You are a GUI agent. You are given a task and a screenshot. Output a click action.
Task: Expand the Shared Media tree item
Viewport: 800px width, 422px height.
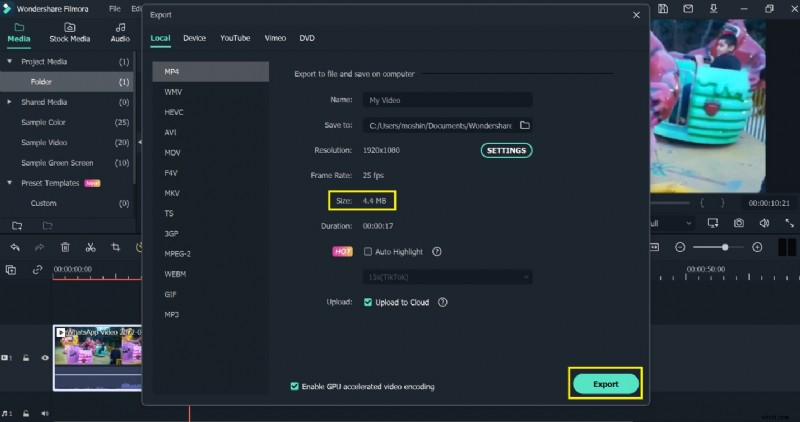[10, 102]
